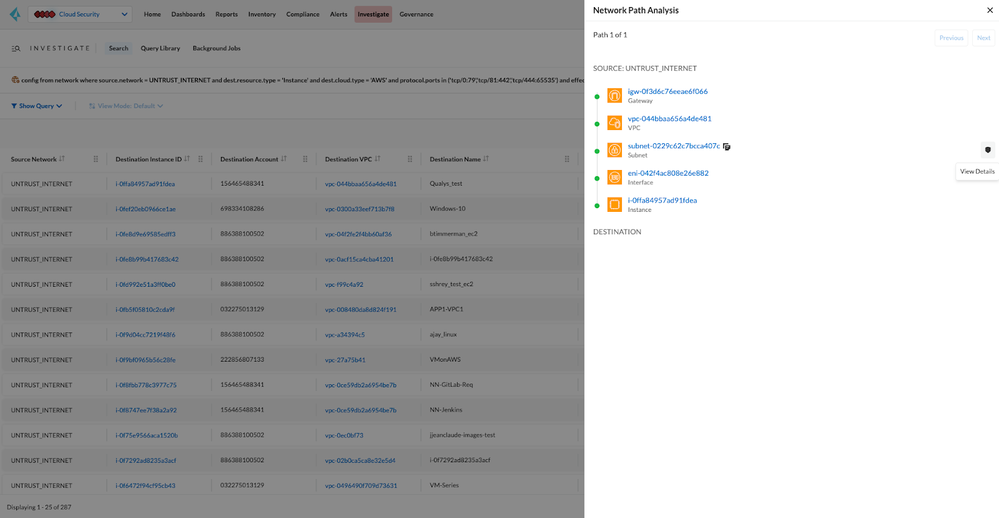Open VPC link vpc-f99c4a92

(x=344, y=284)
